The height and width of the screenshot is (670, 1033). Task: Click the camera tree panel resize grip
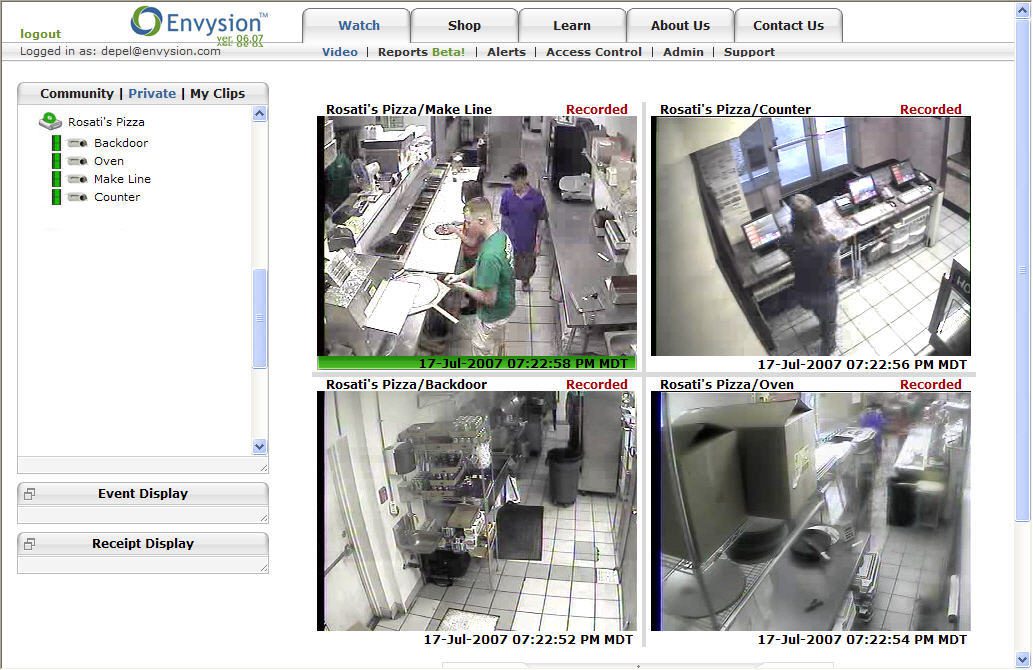pos(264,468)
